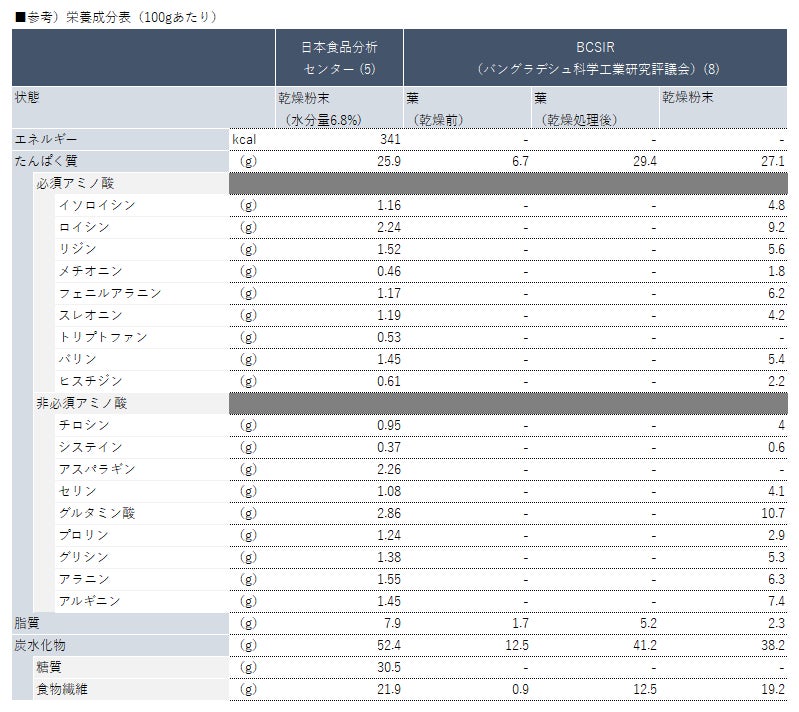Click the 'プロリン' row label
This screenshot has width=799, height=712.
84,535
